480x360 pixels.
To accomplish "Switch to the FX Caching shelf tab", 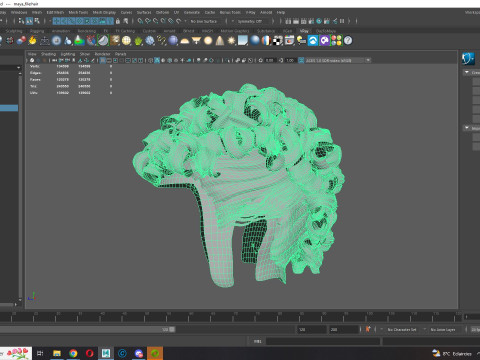I will click(x=125, y=31).
